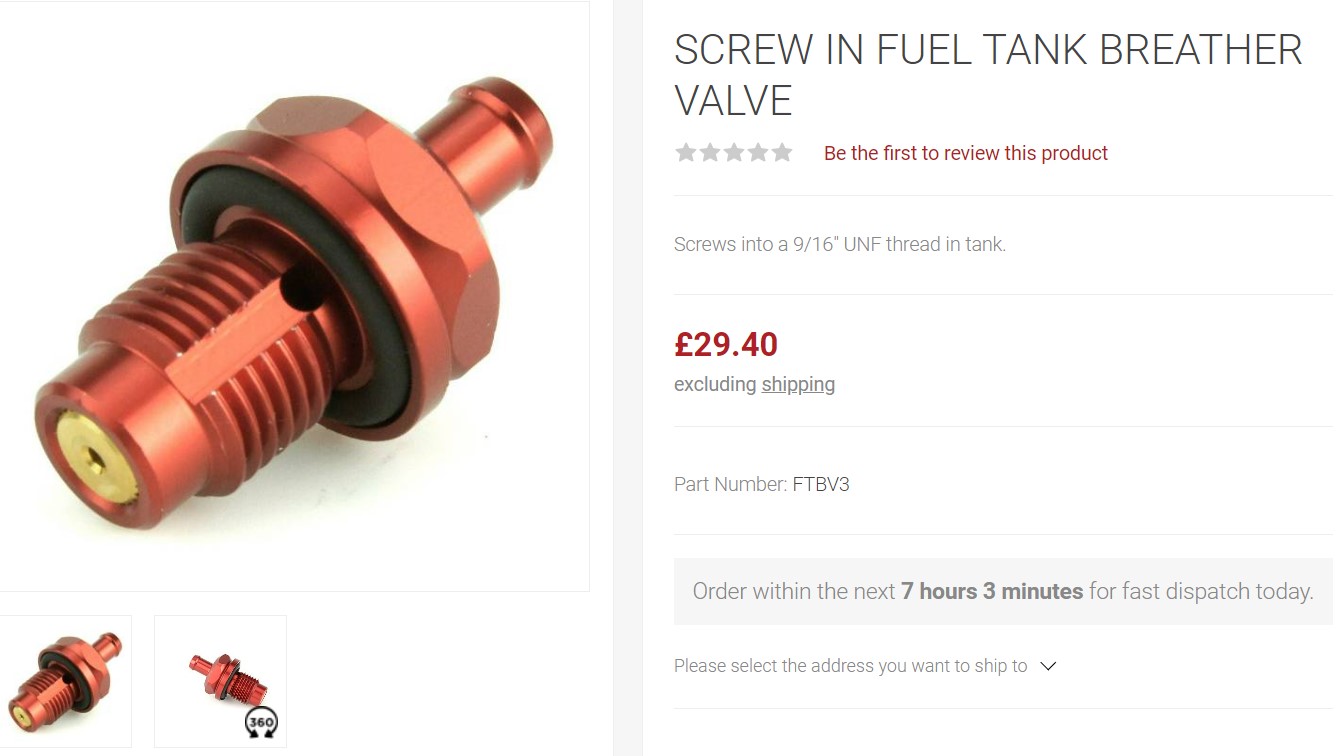Rate the product with the first star

[x=685, y=152]
